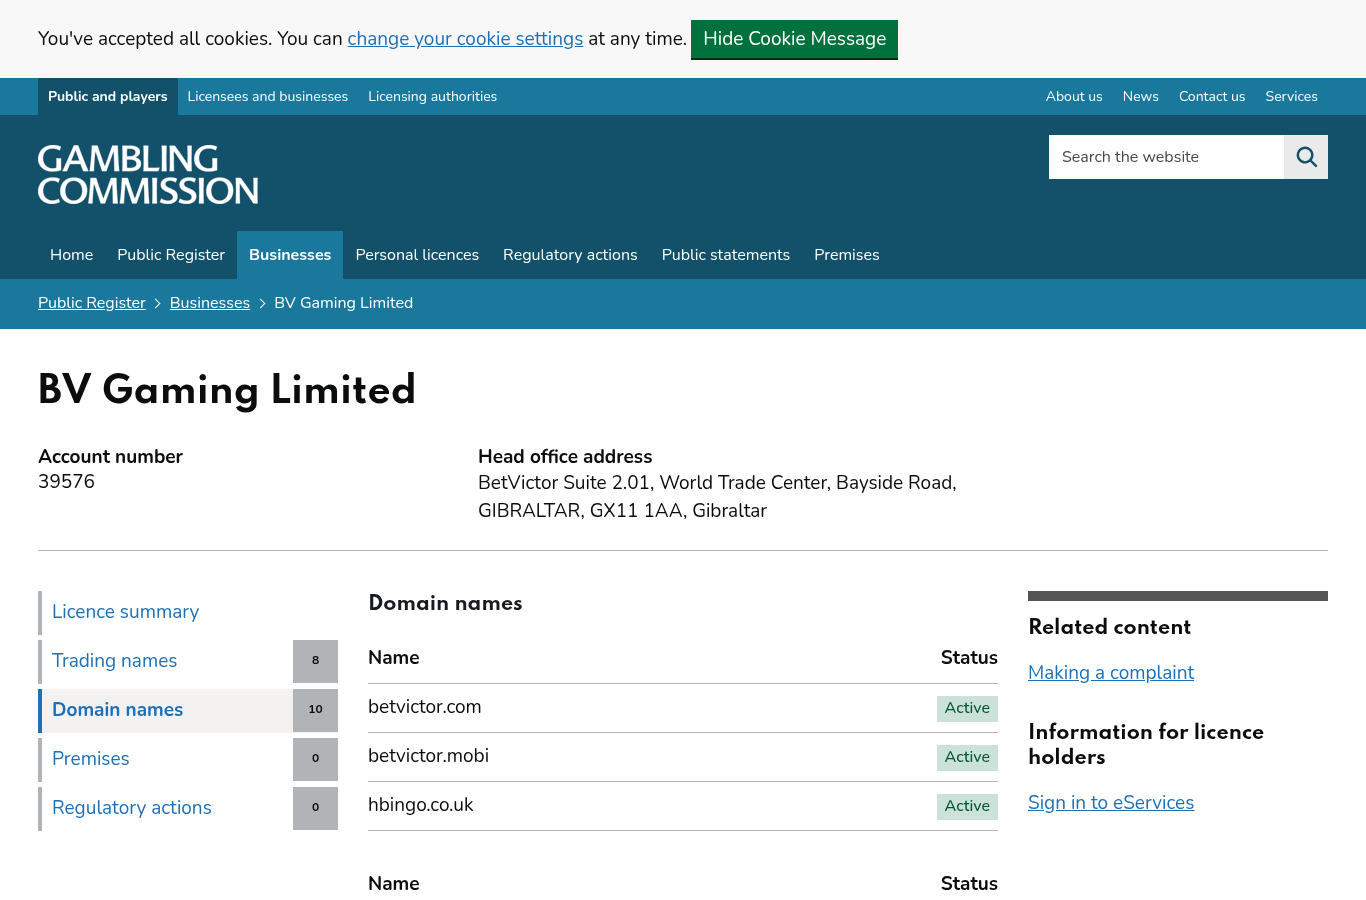Click the Active status for betvictor.com
The height and width of the screenshot is (900, 1366).
click(x=967, y=708)
